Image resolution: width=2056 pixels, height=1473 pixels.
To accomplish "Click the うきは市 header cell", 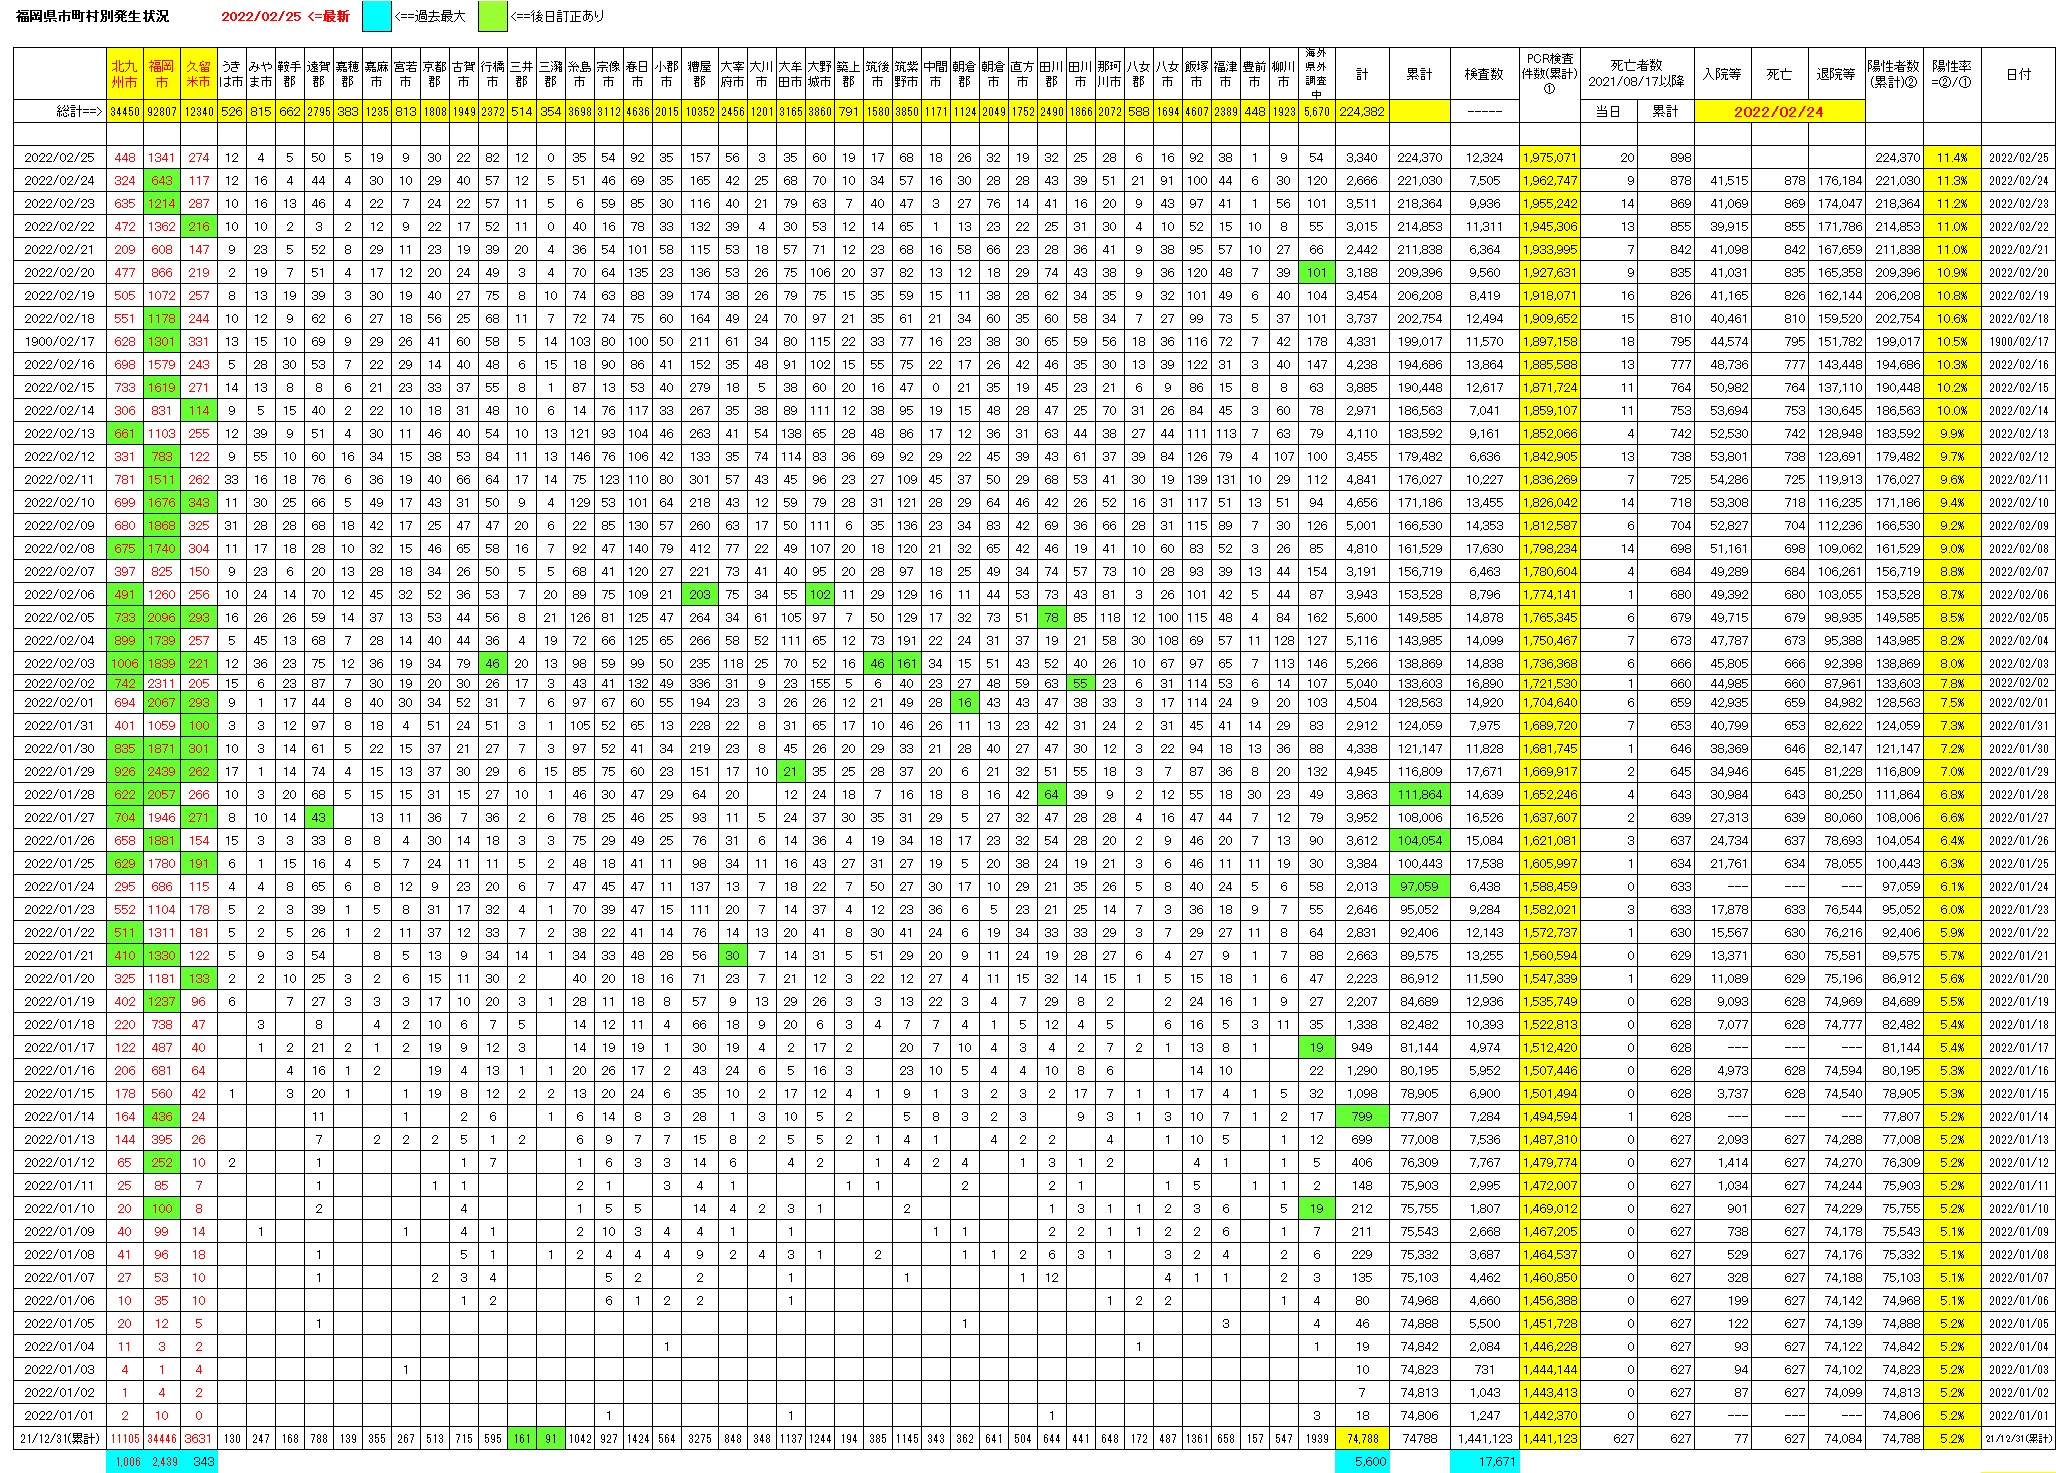I will coord(232,74).
